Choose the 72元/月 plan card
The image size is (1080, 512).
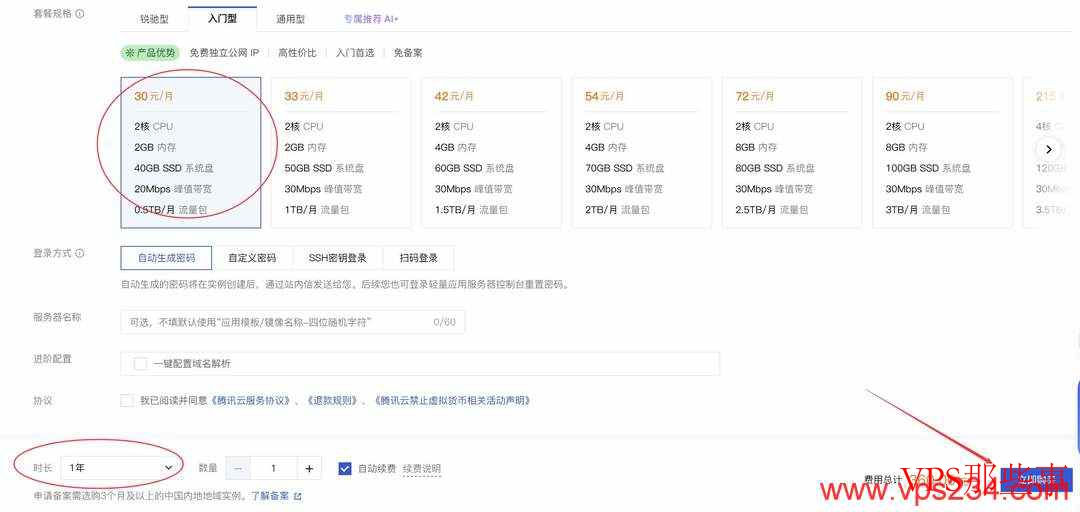point(791,152)
